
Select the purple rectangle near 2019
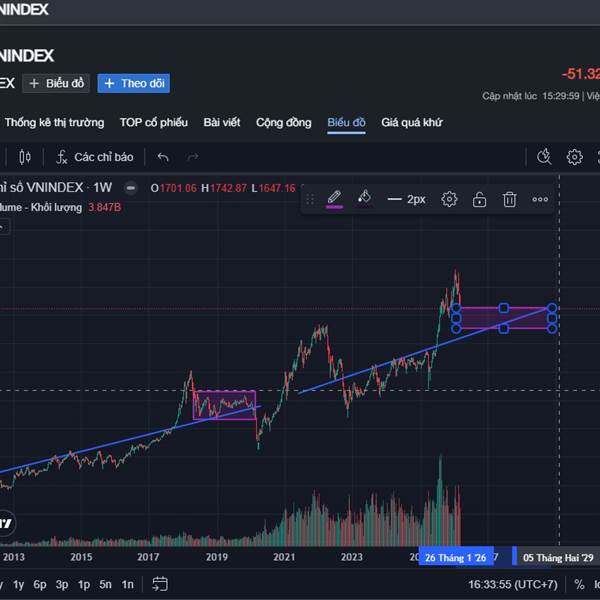click(224, 405)
